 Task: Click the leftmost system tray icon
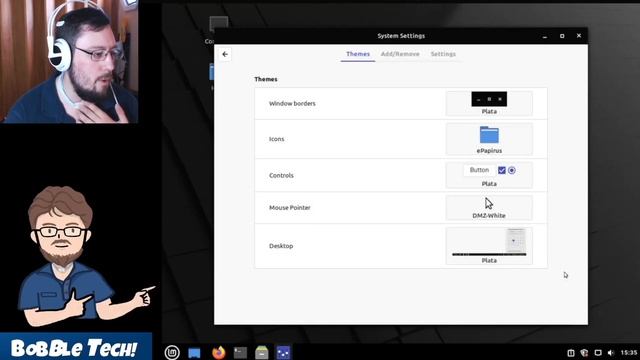[571, 353]
